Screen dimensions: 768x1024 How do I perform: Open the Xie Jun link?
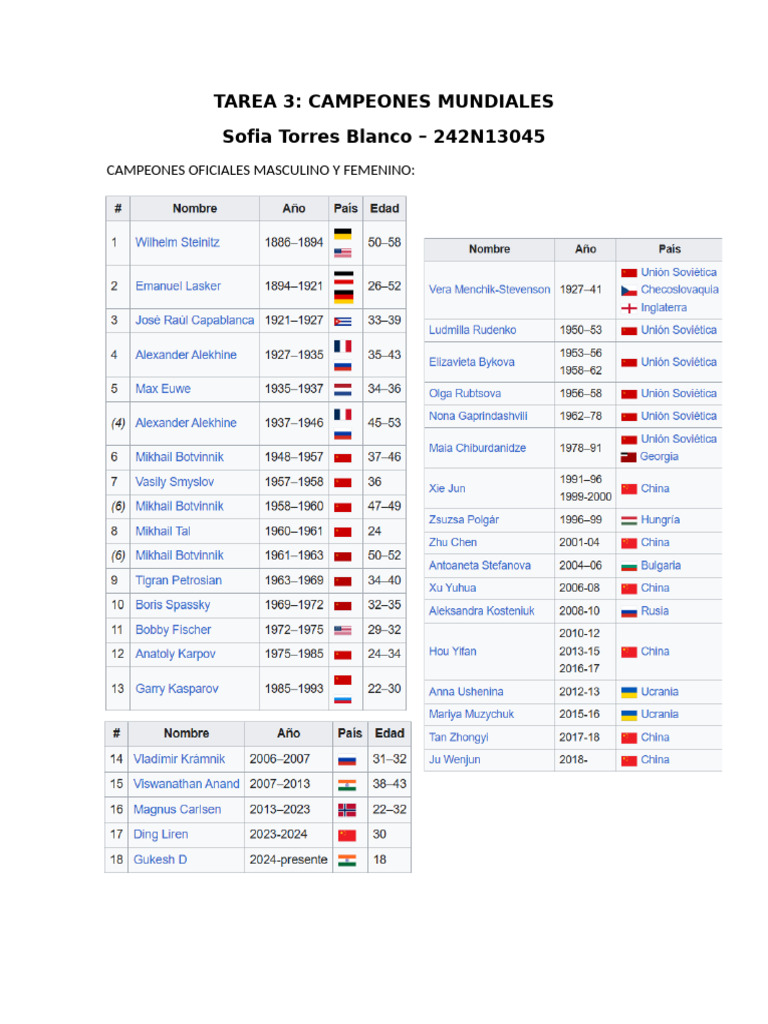(447, 488)
